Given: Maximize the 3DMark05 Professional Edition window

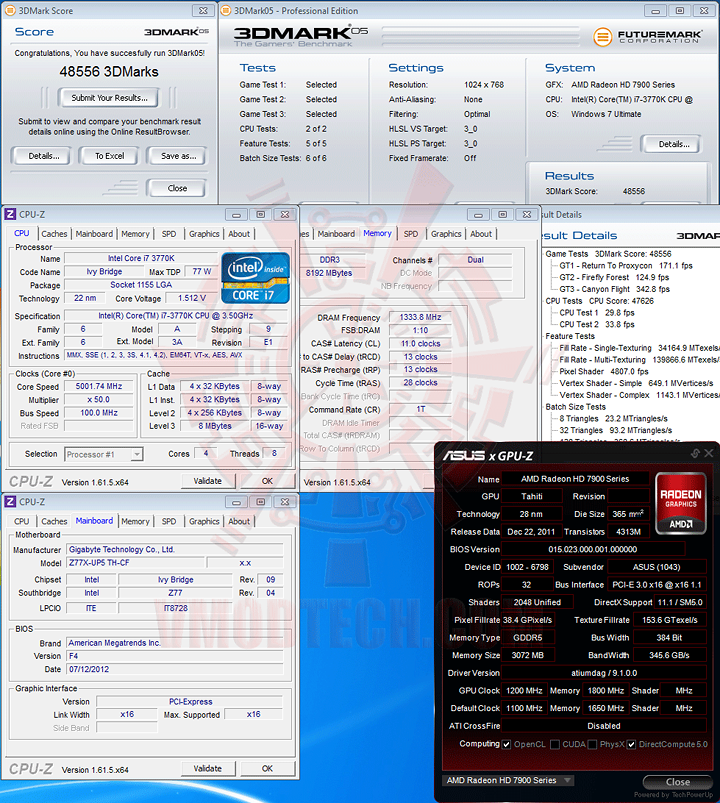Looking at the screenshot, I should click(680, 10).
